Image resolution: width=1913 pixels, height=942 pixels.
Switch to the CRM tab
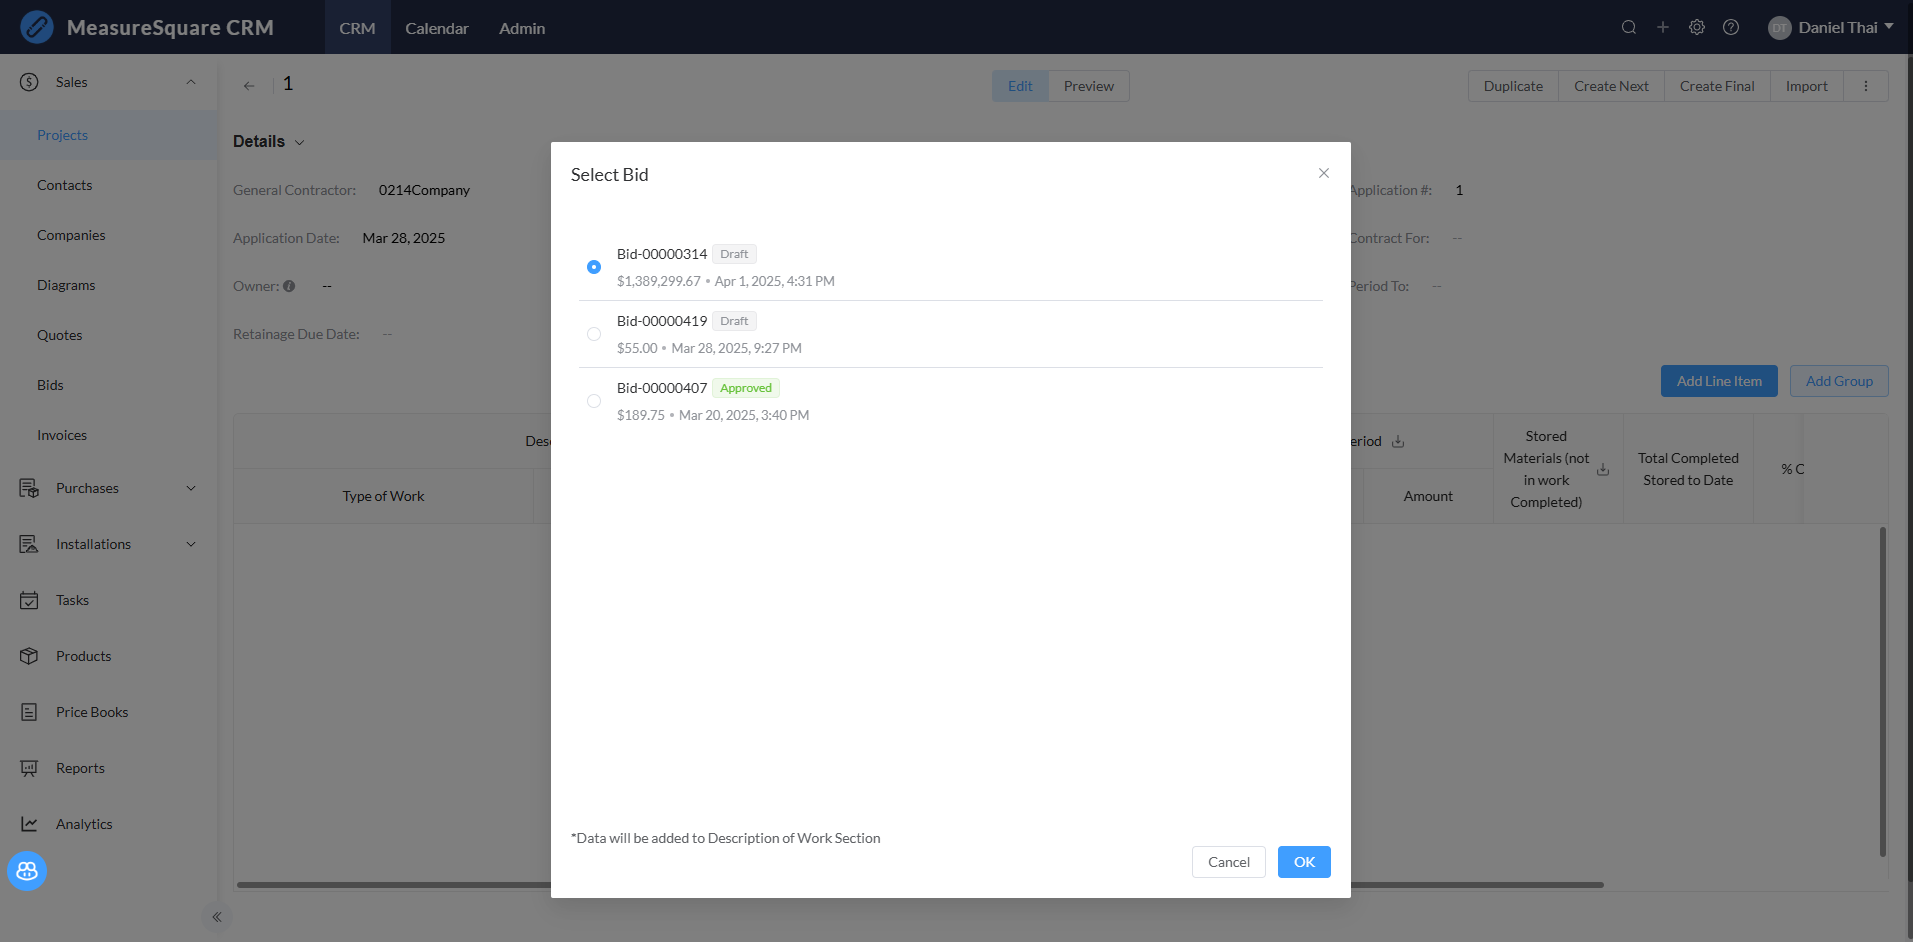357,28
